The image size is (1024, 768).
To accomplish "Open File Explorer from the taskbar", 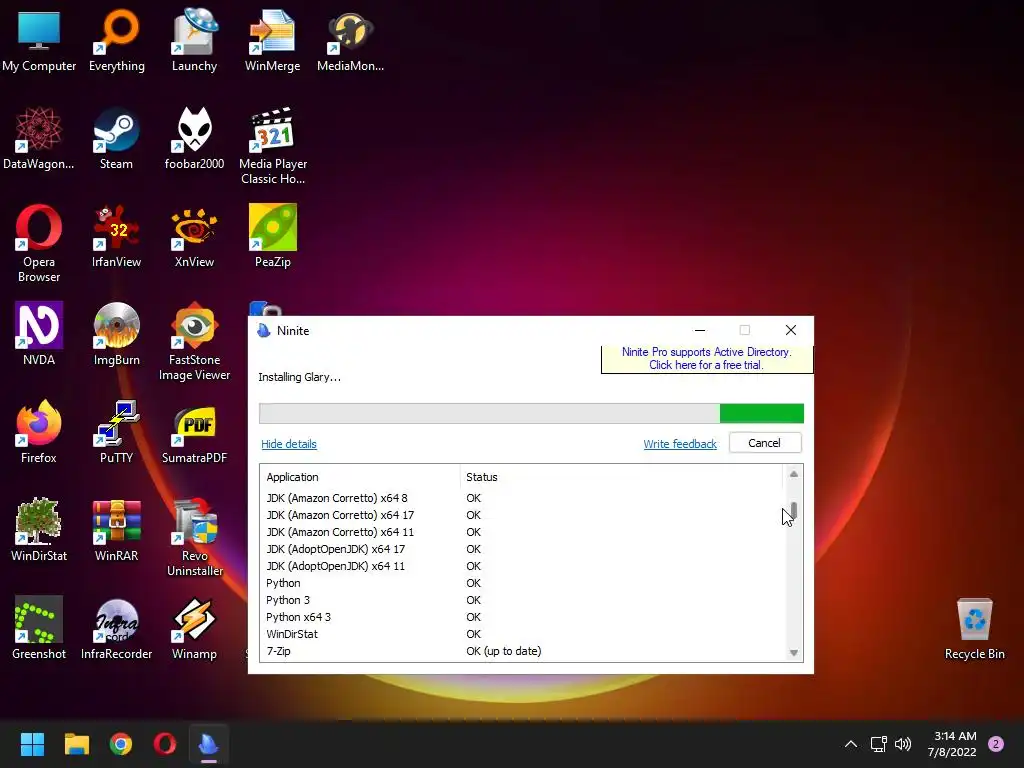I will [x=76, y=744].
